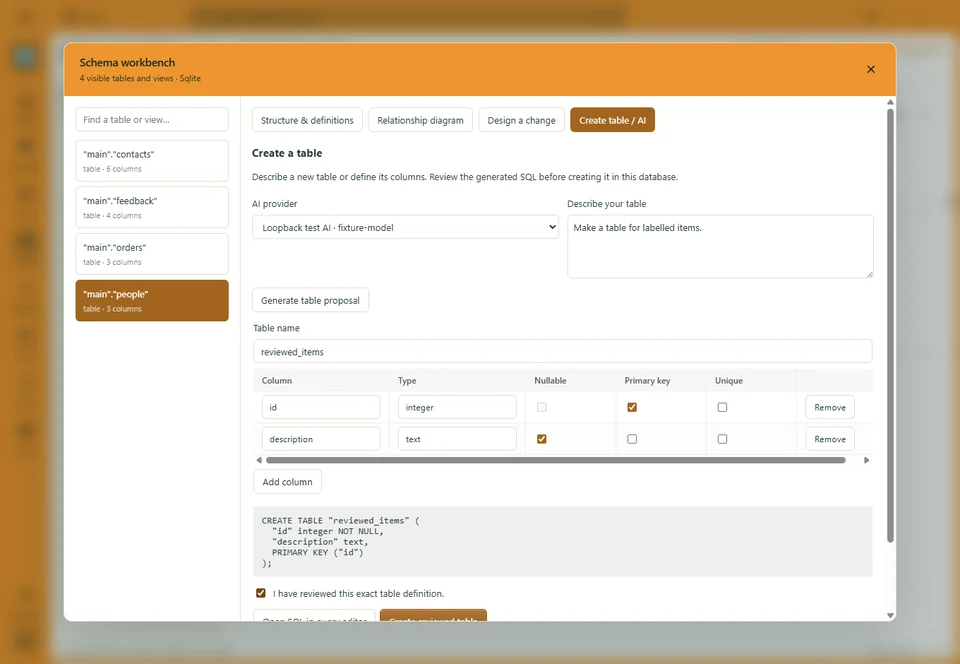
Task: Click Generate table proposal button
Action: (x=310, y=300)
